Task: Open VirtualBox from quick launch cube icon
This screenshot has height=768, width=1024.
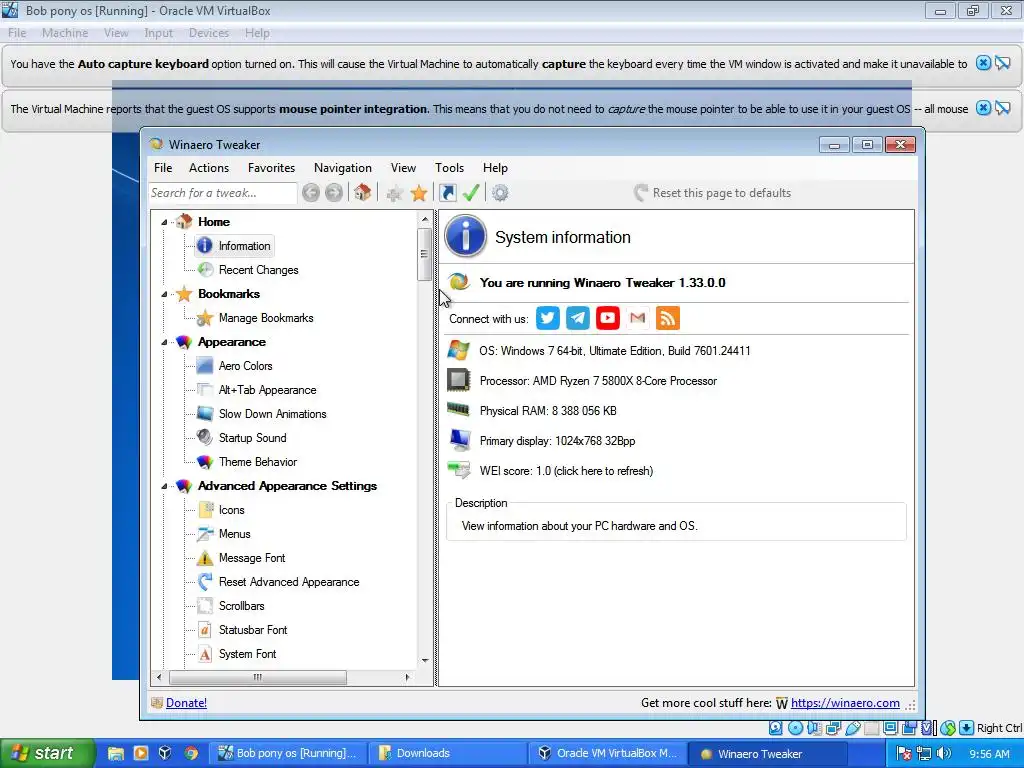Action: (x=165, y=753)
